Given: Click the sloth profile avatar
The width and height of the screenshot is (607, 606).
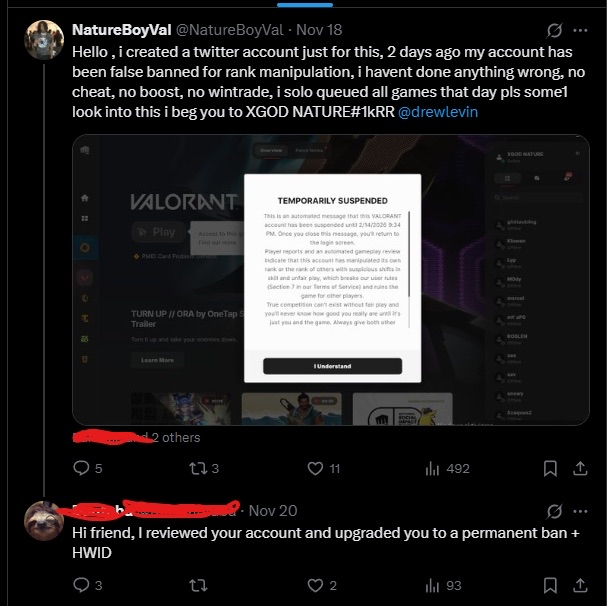Looking at the screenshot, I should click(44, 520).
